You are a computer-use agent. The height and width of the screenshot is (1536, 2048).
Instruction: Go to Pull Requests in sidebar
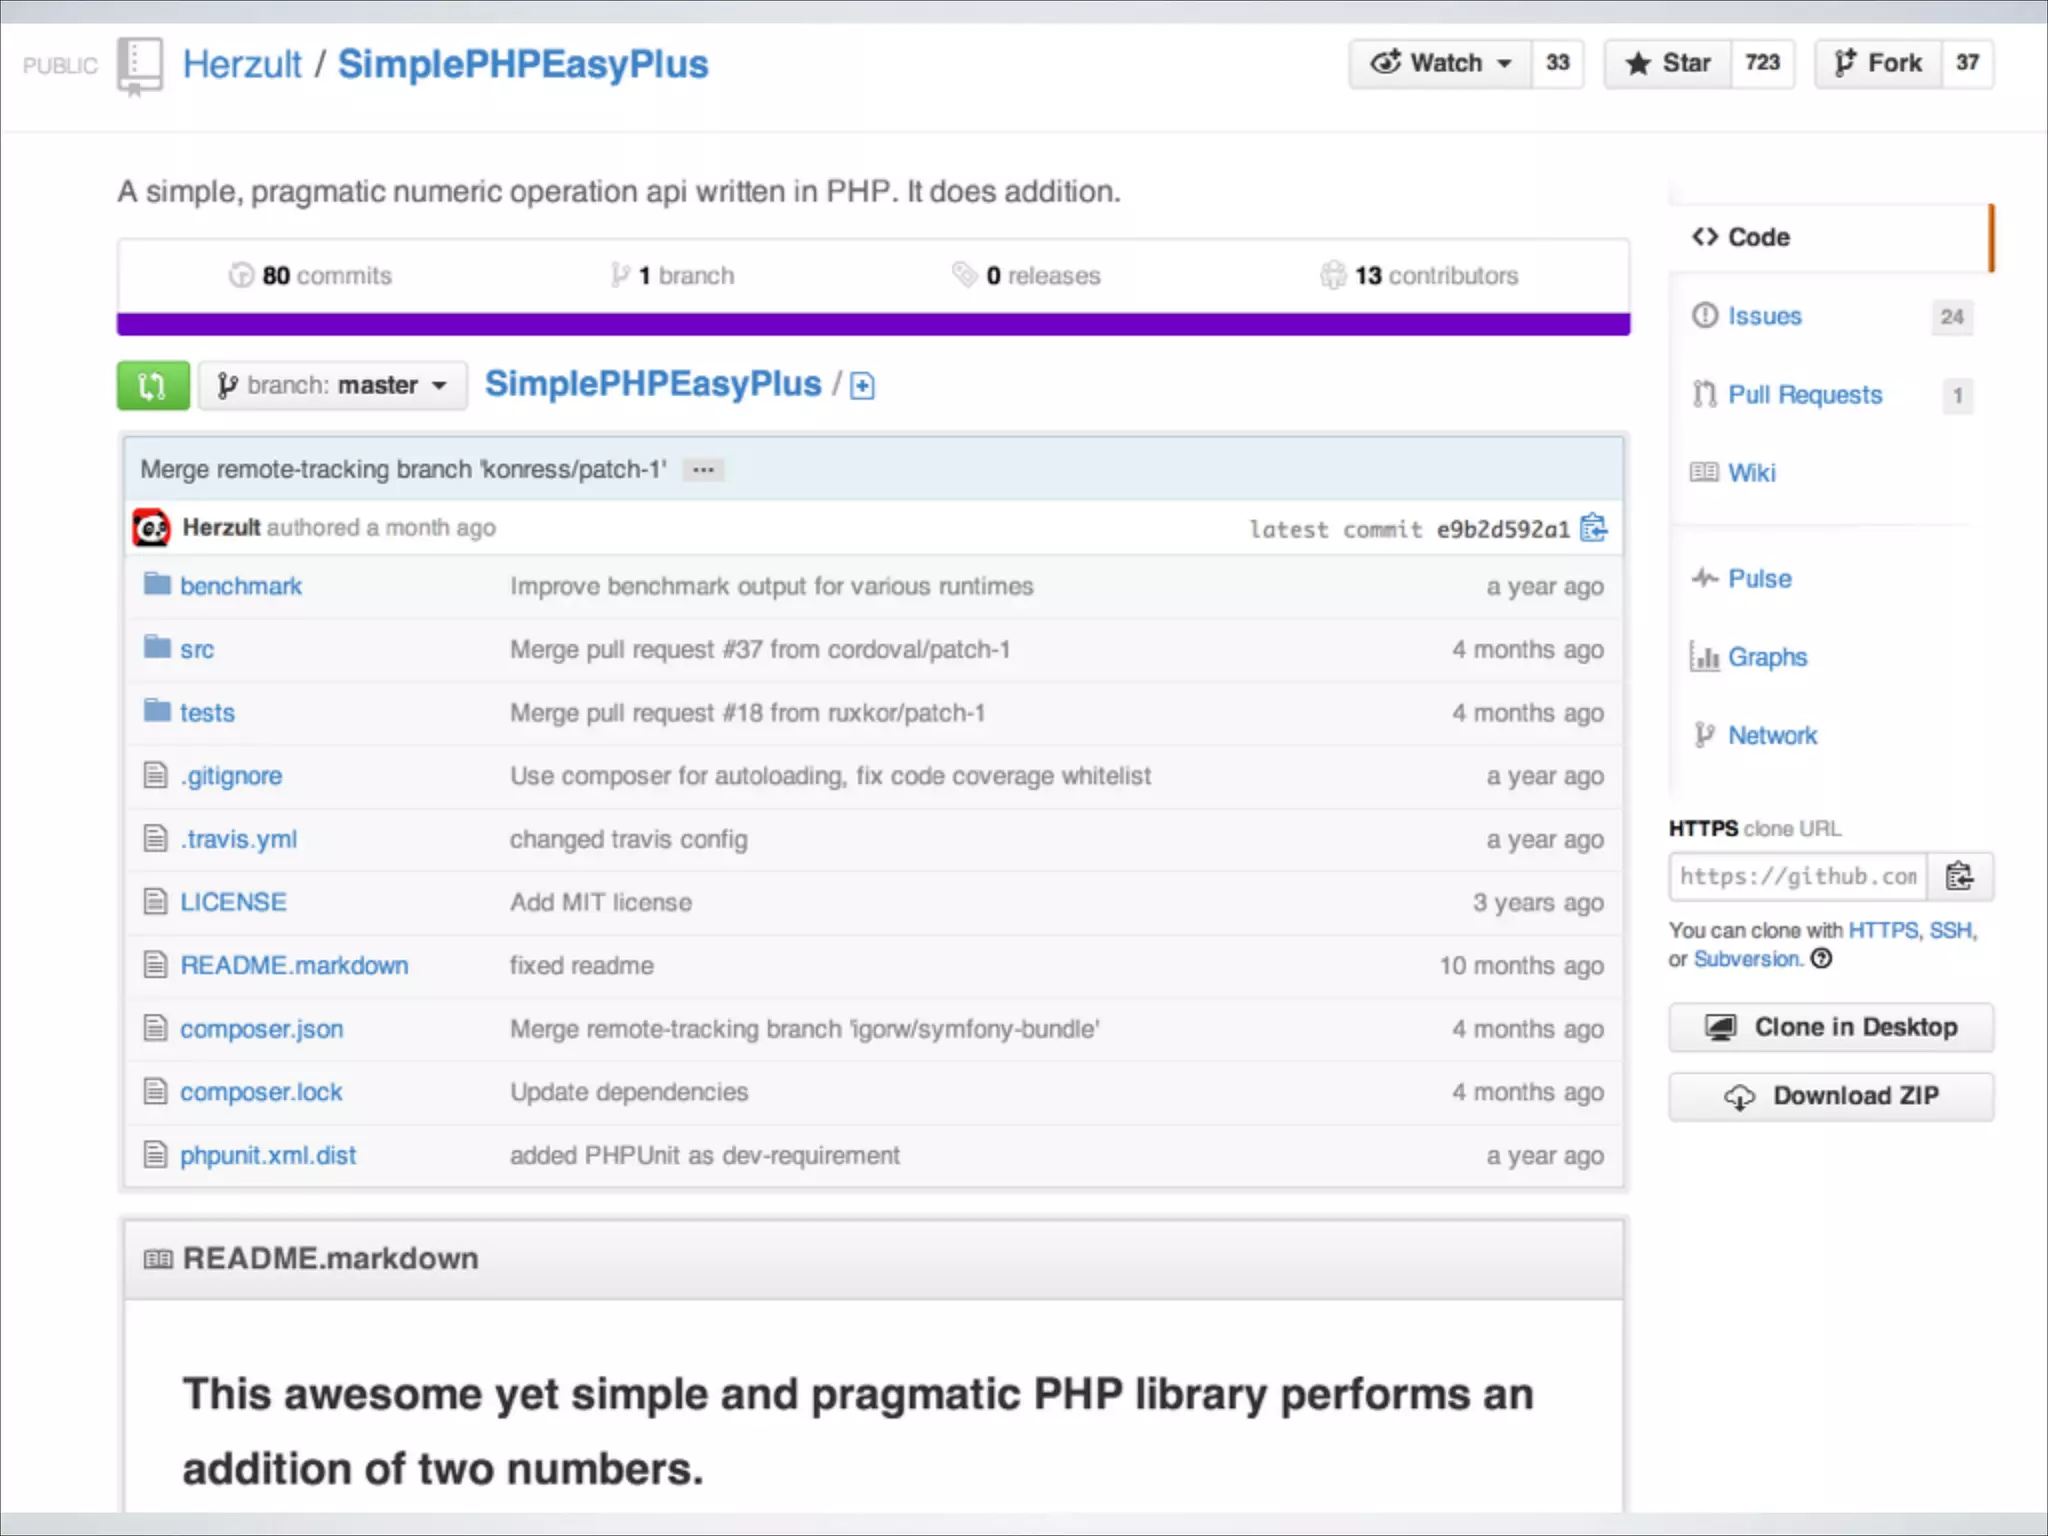tap(1804, 395)
